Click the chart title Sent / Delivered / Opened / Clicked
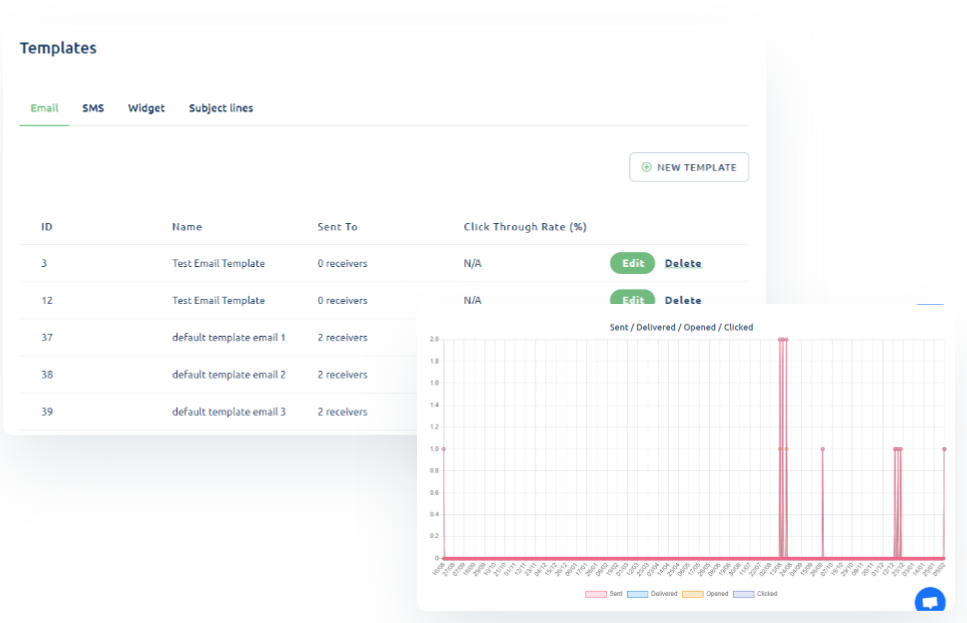 tap(681, 327)
